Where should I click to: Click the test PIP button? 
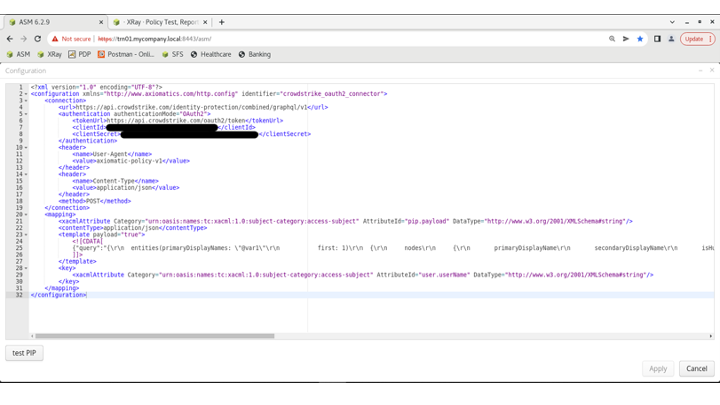point(24,353)
